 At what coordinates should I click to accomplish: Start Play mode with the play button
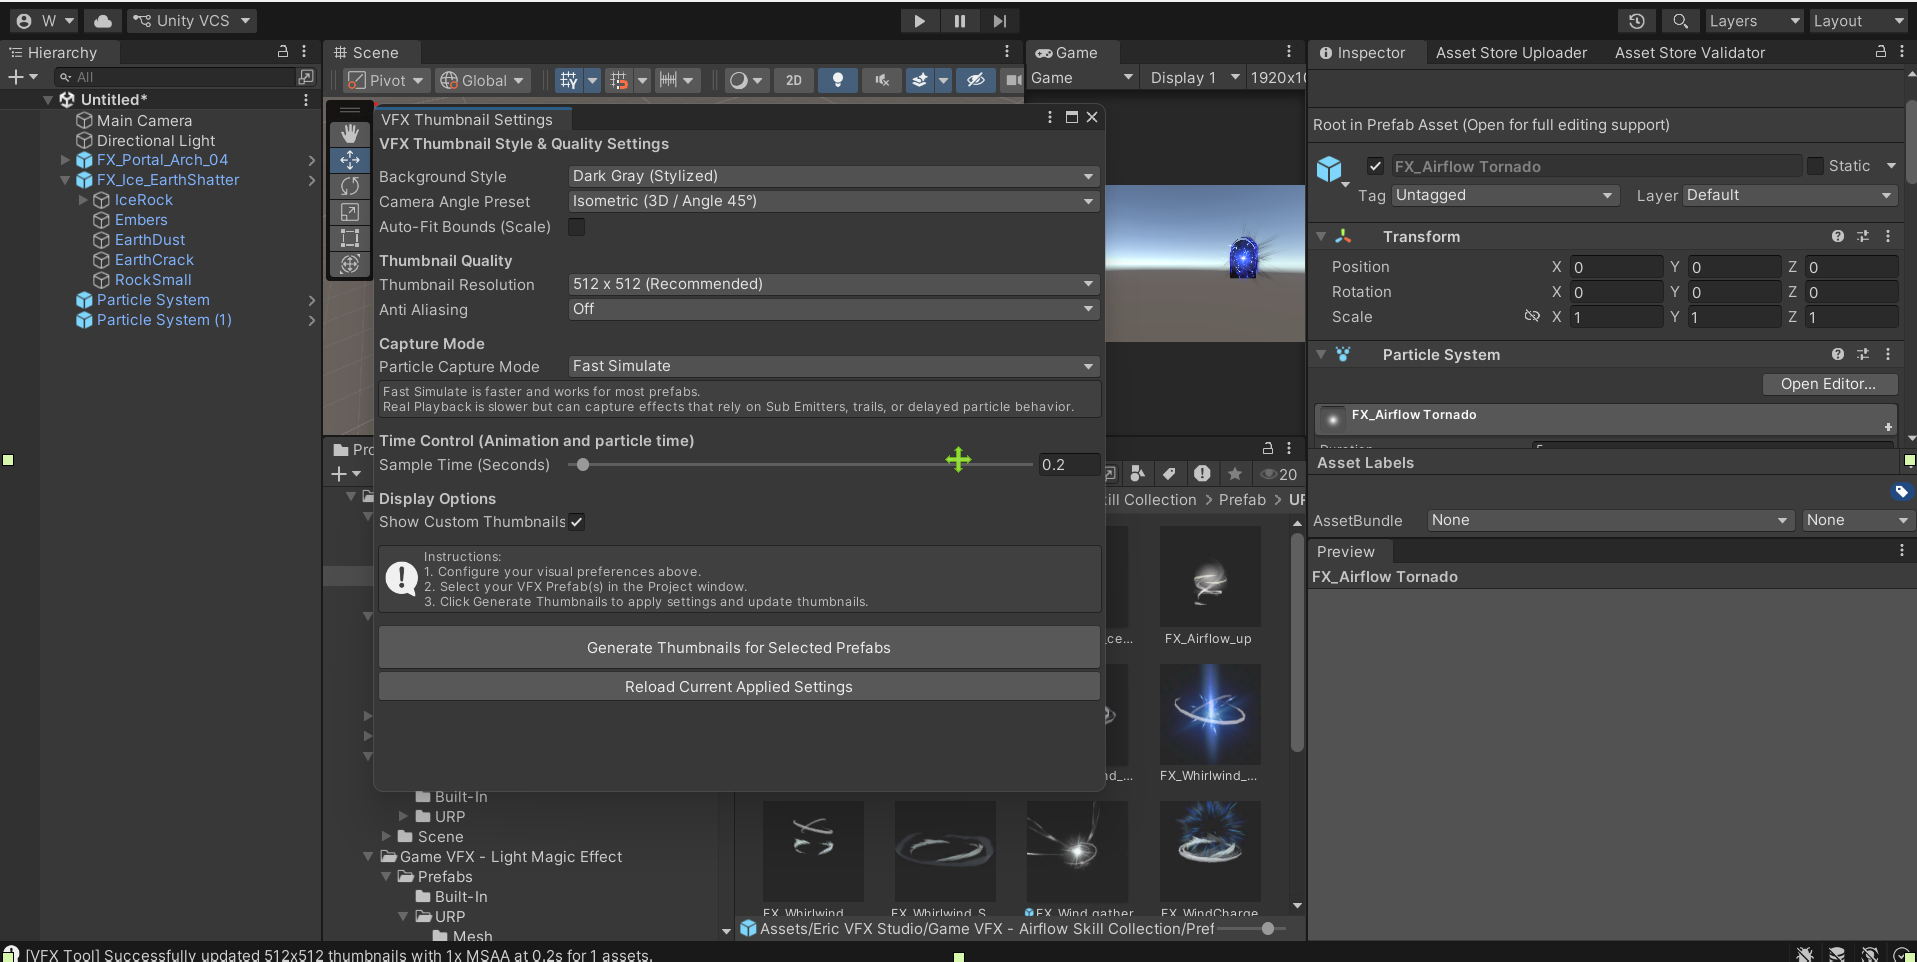click(x=919, y=21)
